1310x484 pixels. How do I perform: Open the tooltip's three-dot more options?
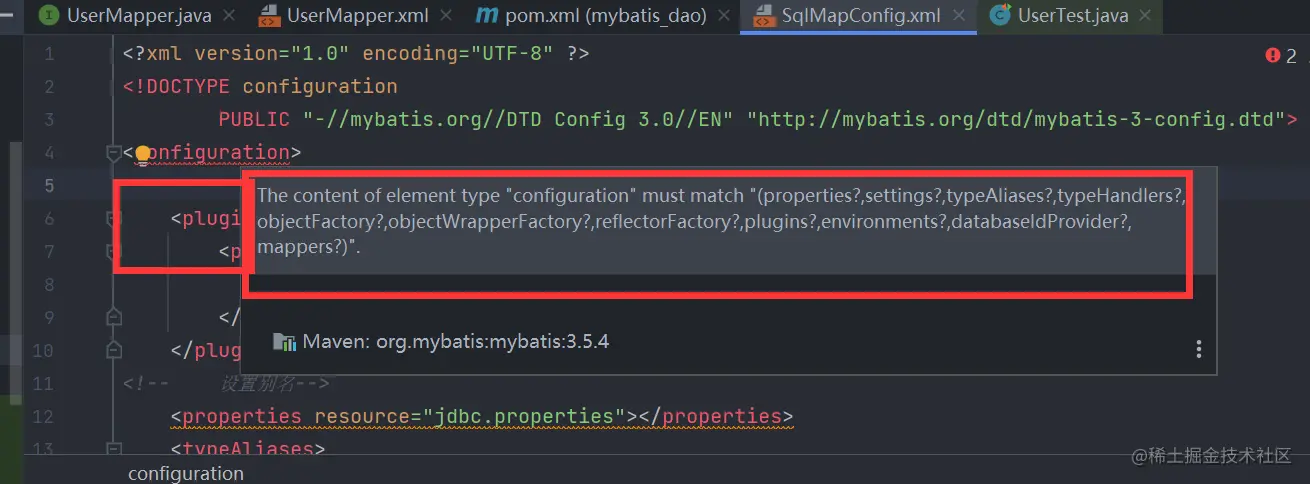tap(1198, 348)
